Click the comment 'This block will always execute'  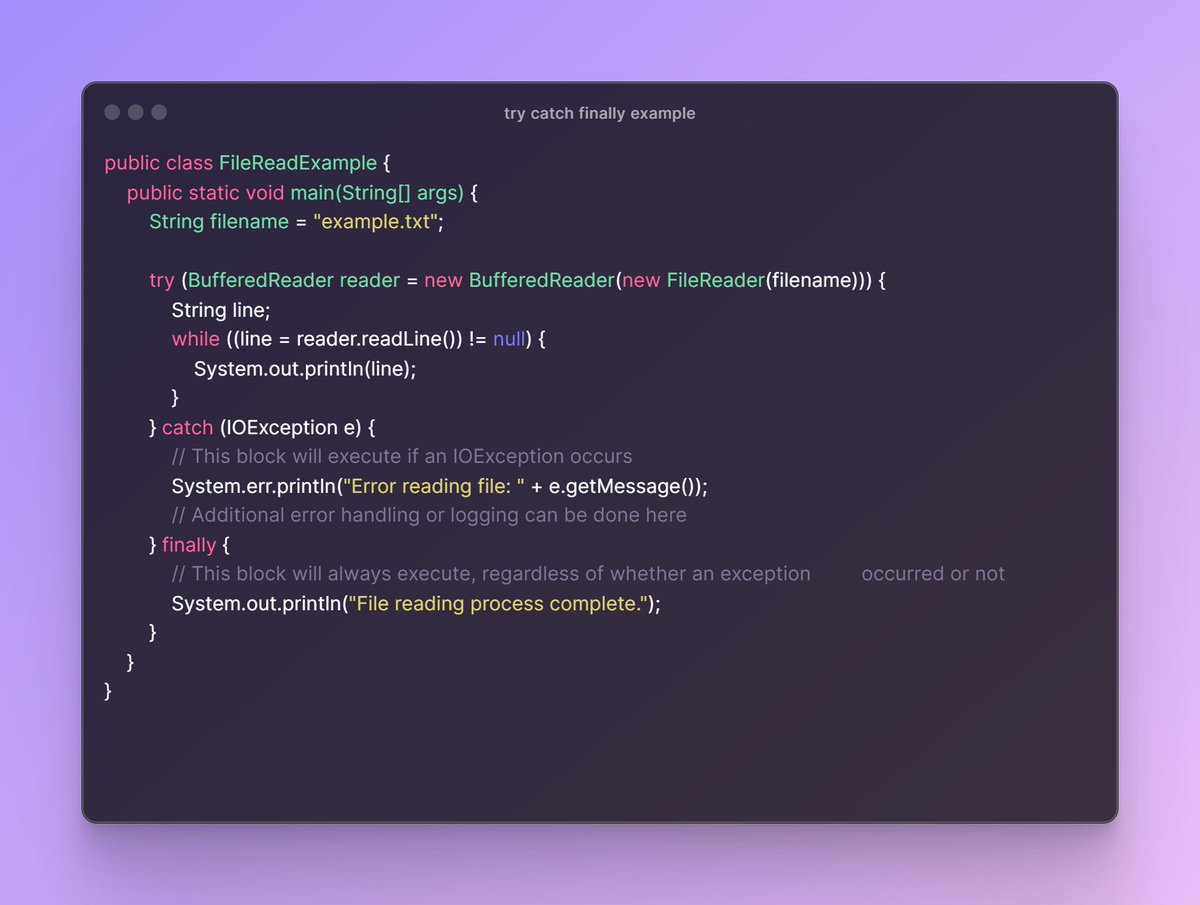588,574
